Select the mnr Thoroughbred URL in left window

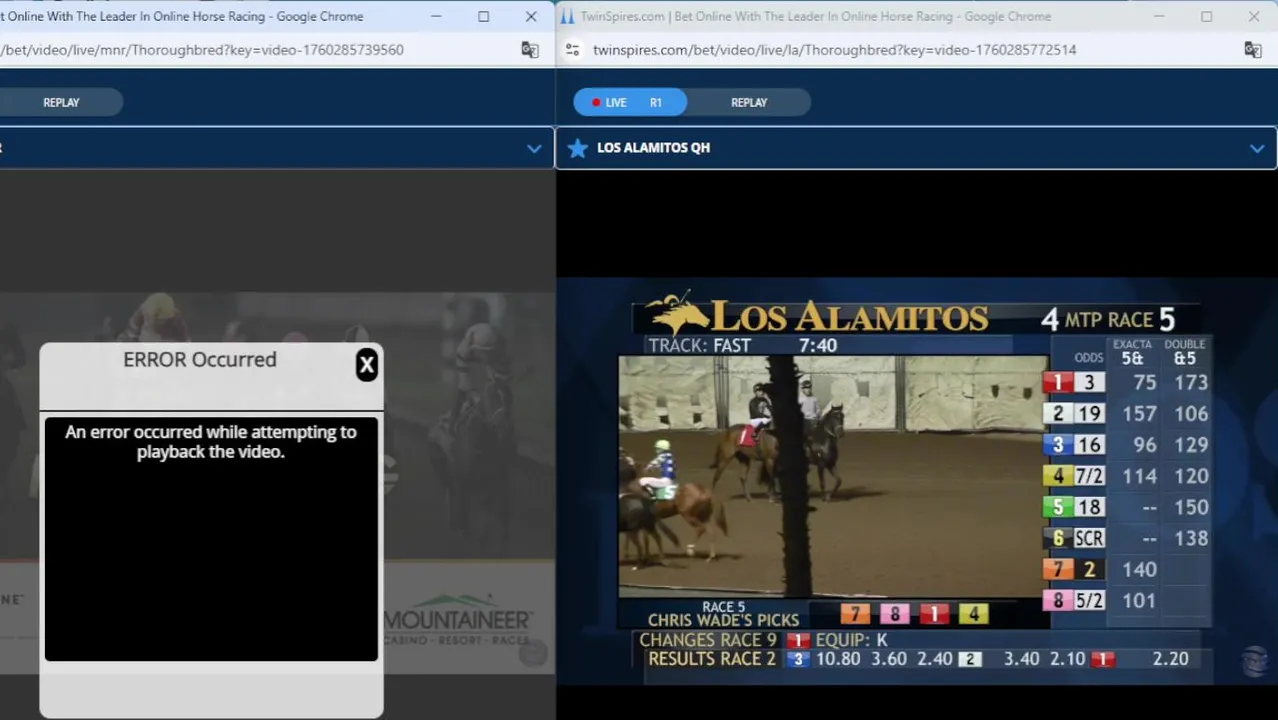click(202, 49)
